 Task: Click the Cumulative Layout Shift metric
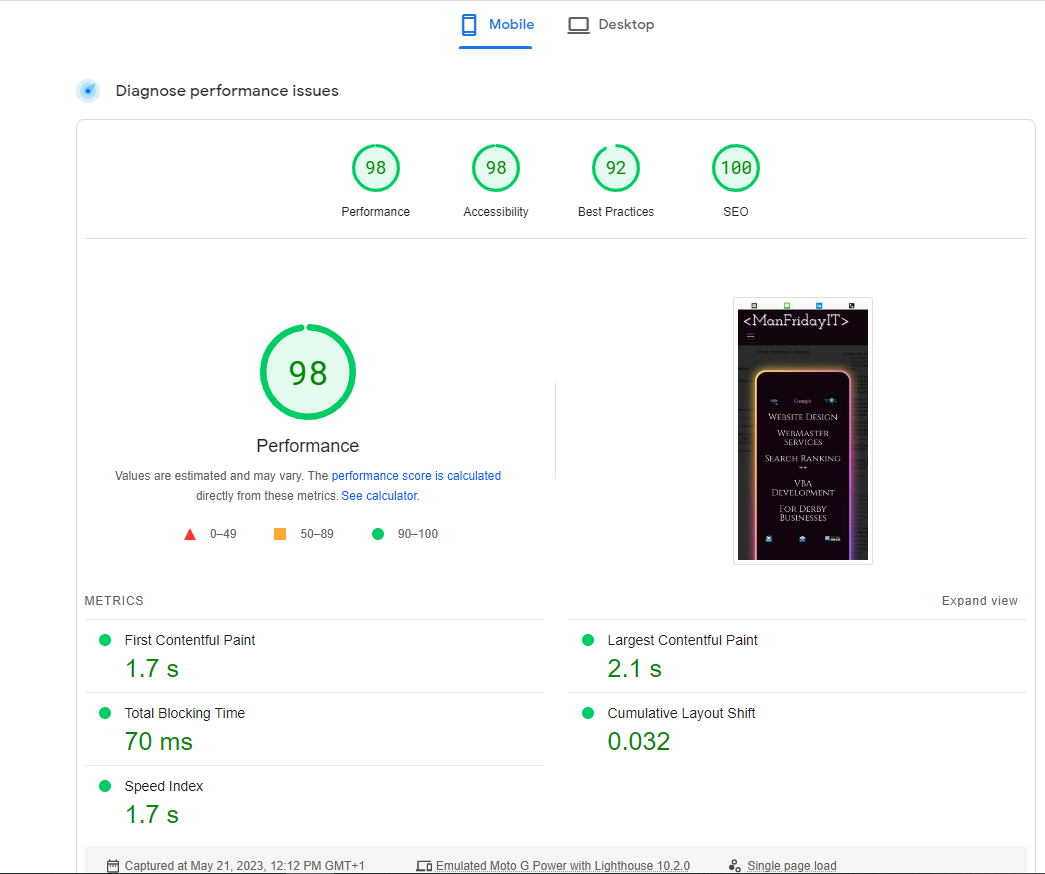(681, 713)
